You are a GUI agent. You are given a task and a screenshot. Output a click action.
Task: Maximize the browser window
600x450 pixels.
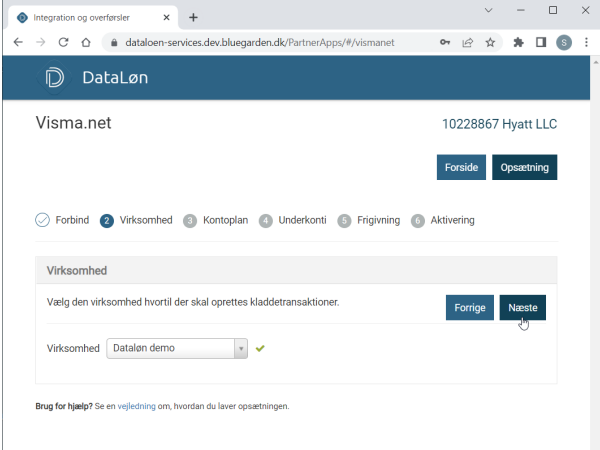coord(553,10)
